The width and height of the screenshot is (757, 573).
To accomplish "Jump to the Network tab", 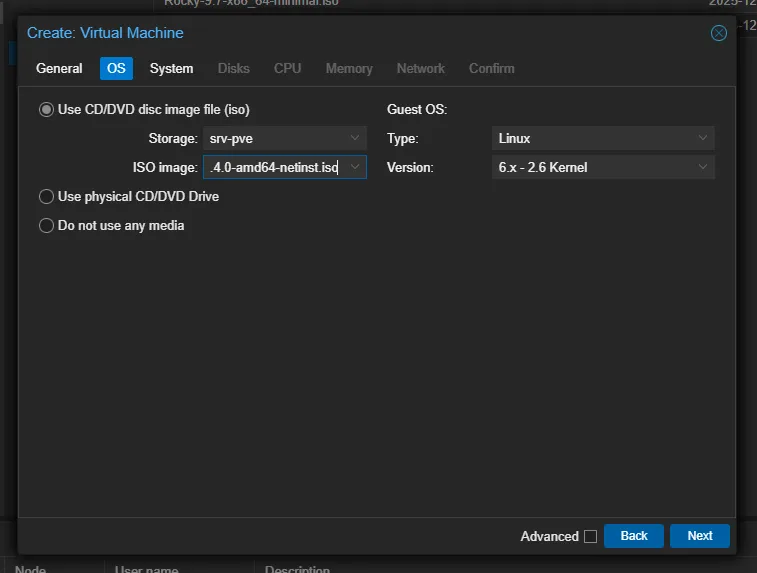I will pyautogui.click(x=420, y=68).
